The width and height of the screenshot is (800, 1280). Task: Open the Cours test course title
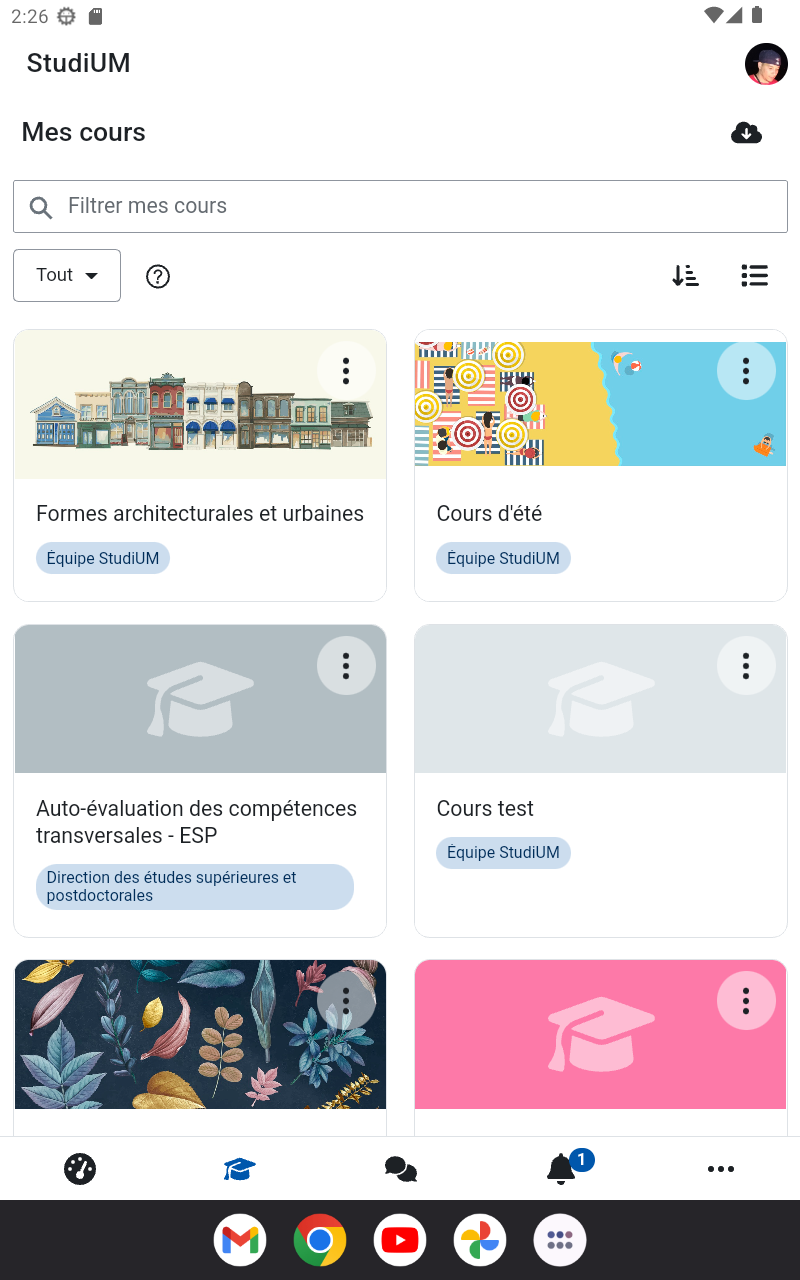(x=485, y=809)
